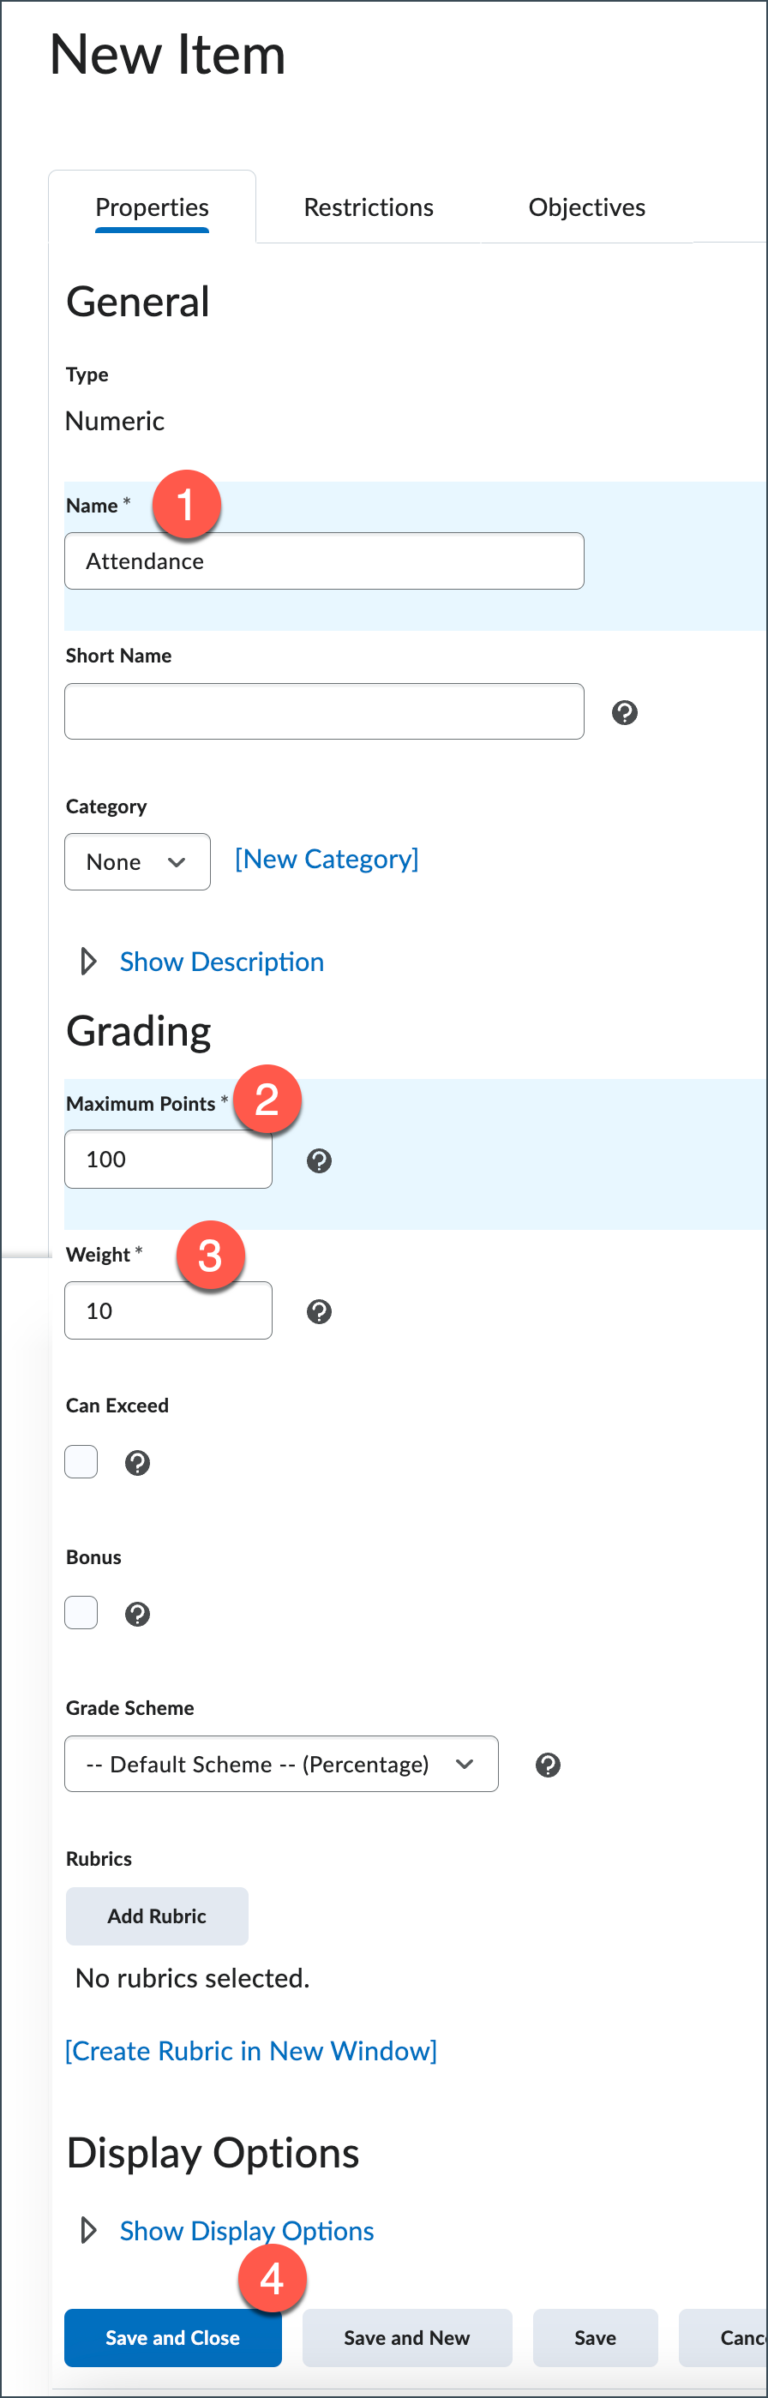Open the Category dropdown
The image size is (768, 2398).
point(137,861)
